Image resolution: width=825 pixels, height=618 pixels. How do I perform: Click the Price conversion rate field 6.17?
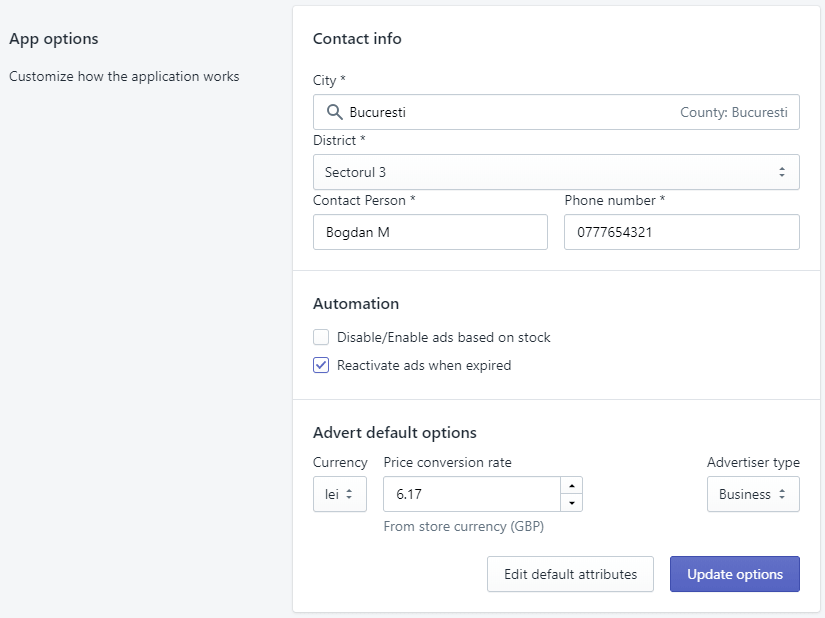point(471,494)
